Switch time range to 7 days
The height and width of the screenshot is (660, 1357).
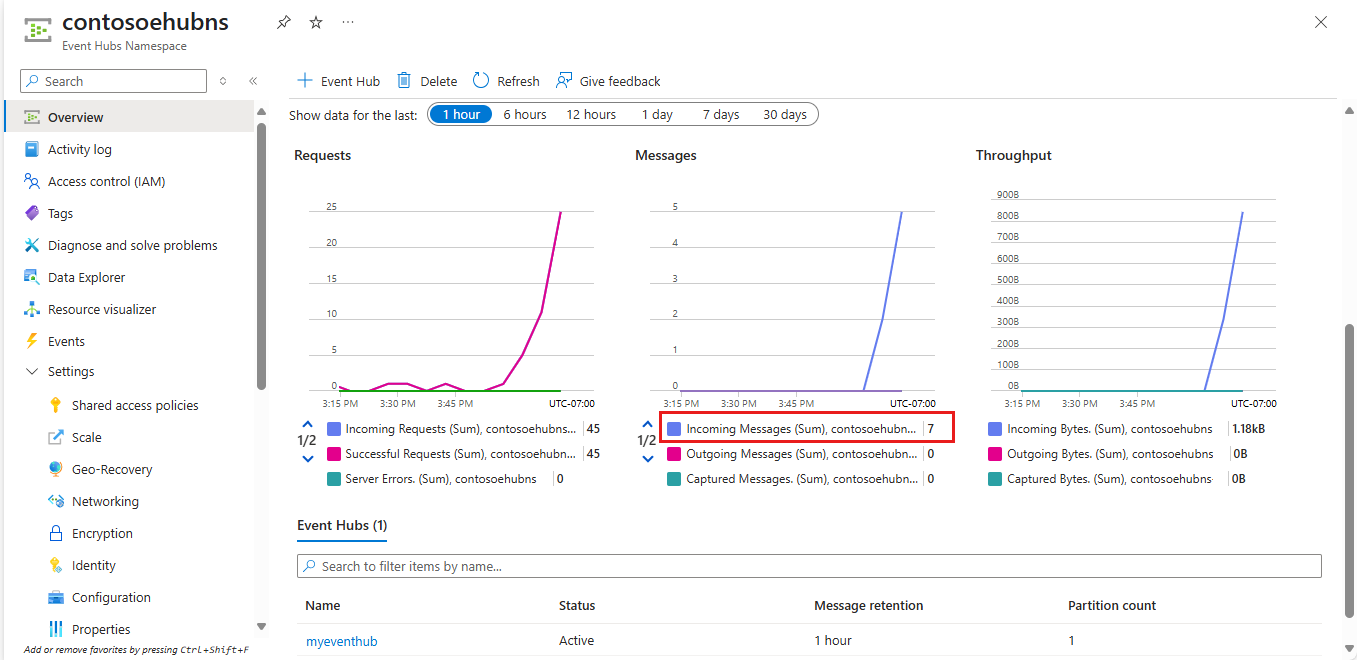click(x=720, y=114)
